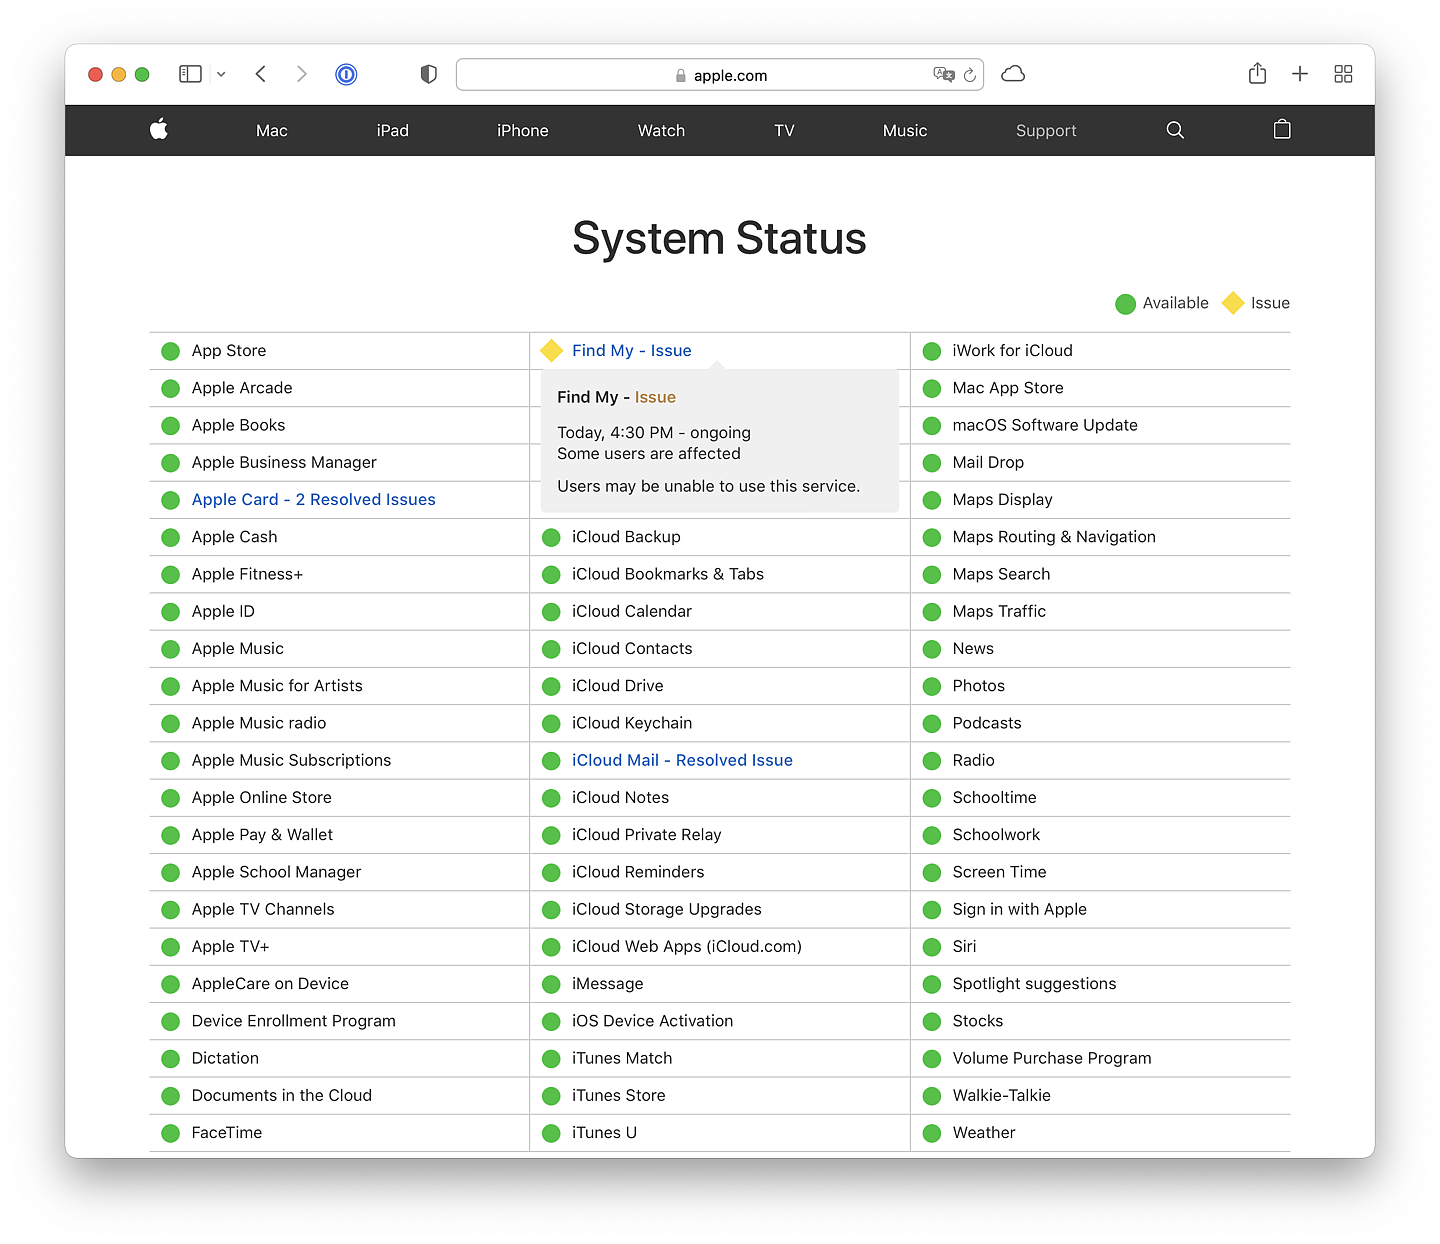Show the tab overview grid icon
The width and height of the screenshot is (1440, 1244).
tap(1343, 74)
